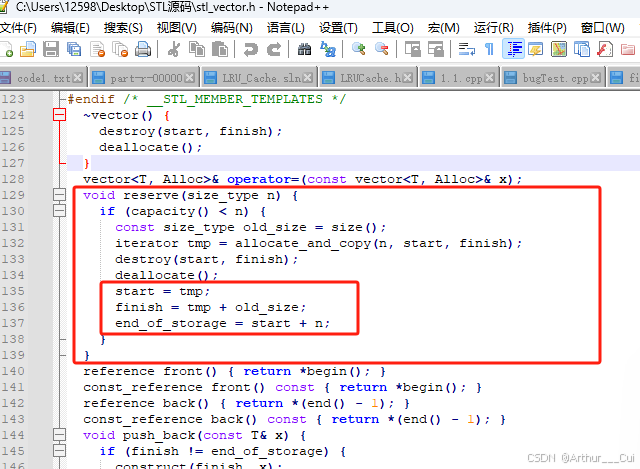The width and height of the screenshot is (640, 469).
Task: Click the Save All icon
Action: click(x=74, y=49)
